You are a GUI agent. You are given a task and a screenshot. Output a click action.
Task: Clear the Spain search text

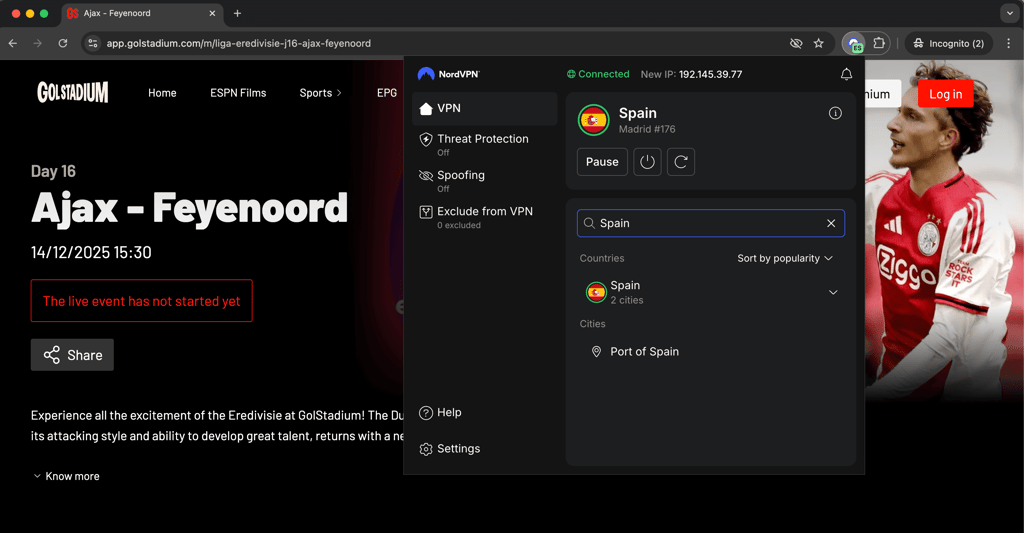(831, 223)
